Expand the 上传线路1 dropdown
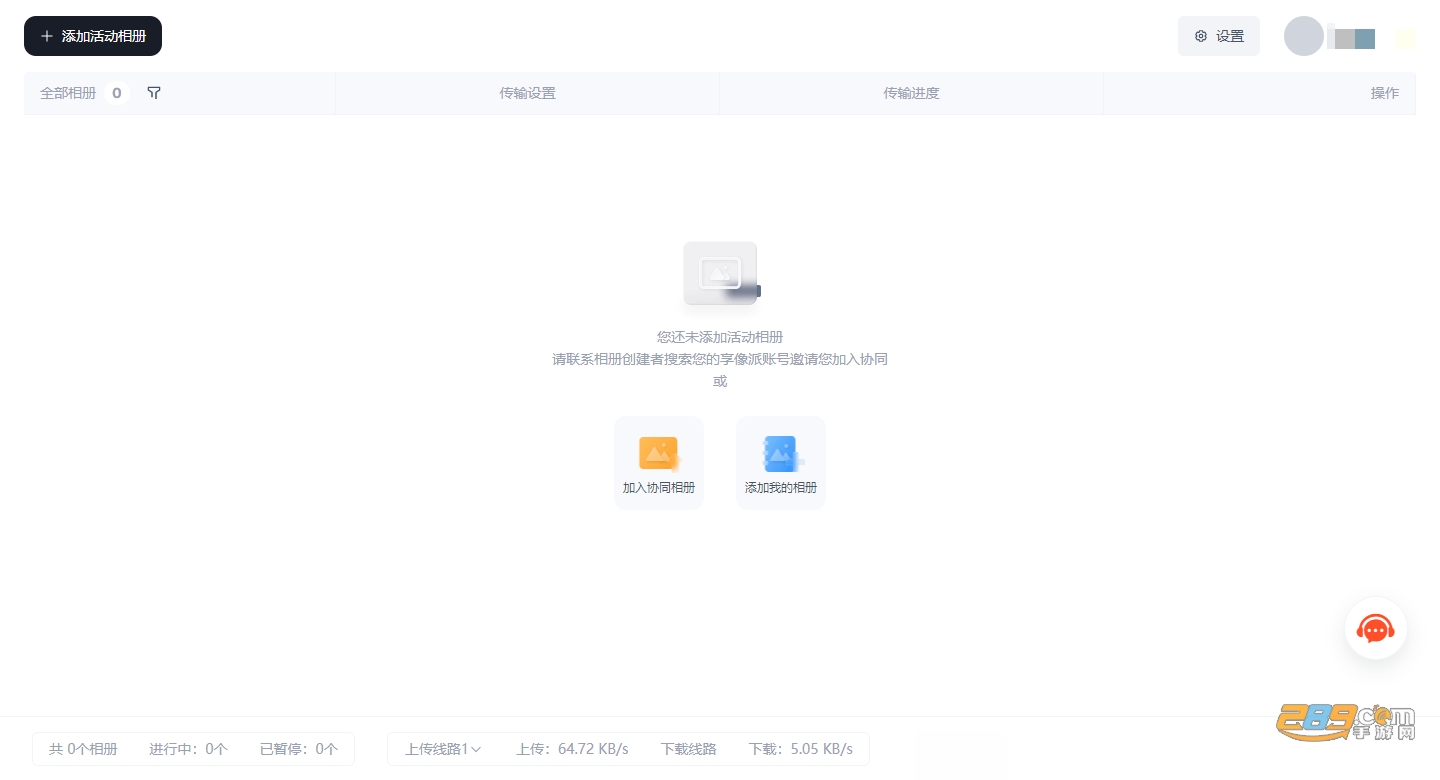 443,749
